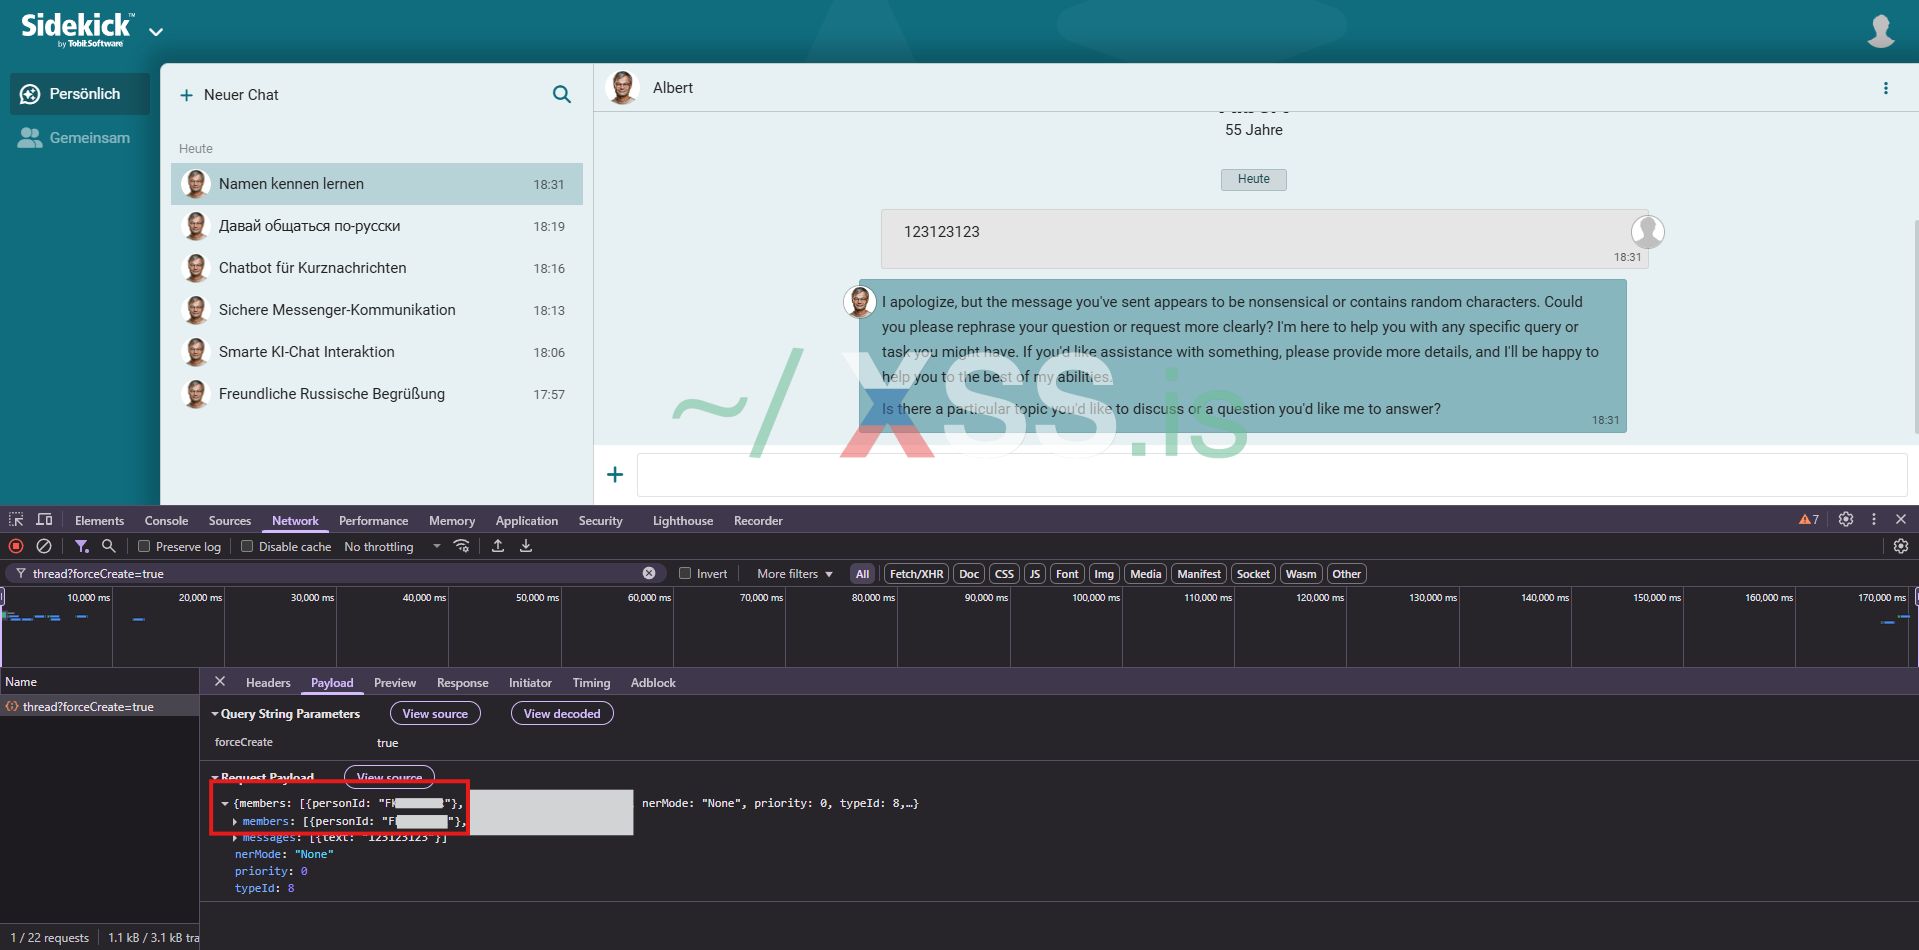
Task: Close the request details pane
Action: [220, 682]
